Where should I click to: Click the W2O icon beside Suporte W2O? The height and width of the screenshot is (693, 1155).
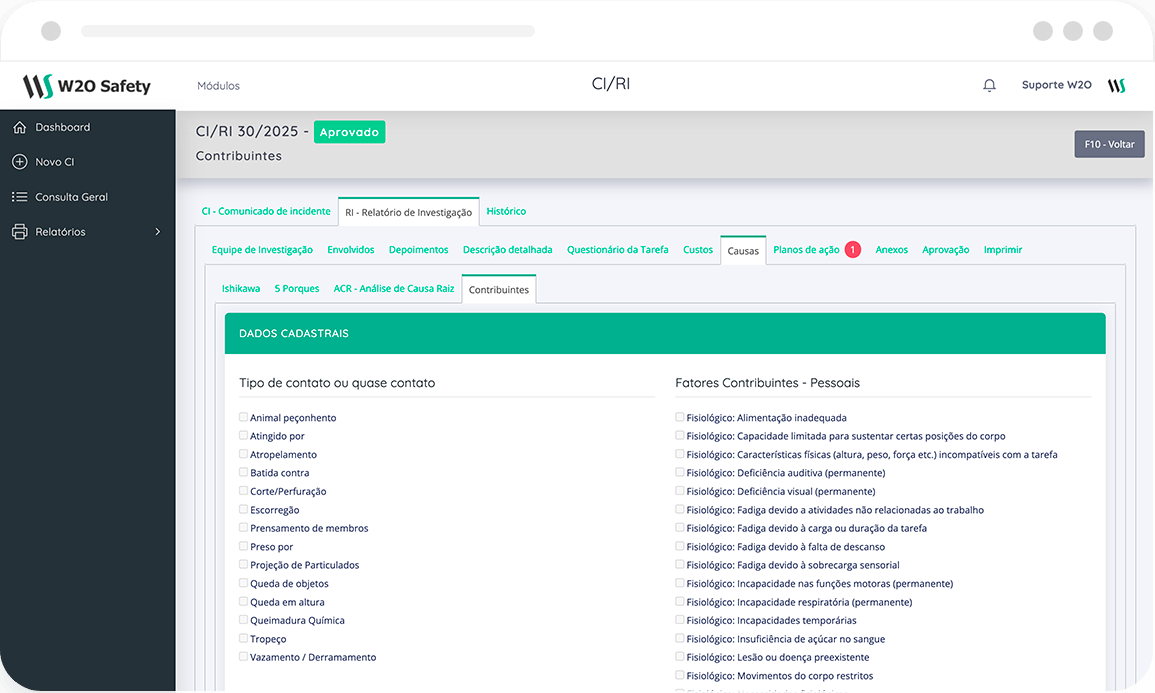coord(1116,86)
